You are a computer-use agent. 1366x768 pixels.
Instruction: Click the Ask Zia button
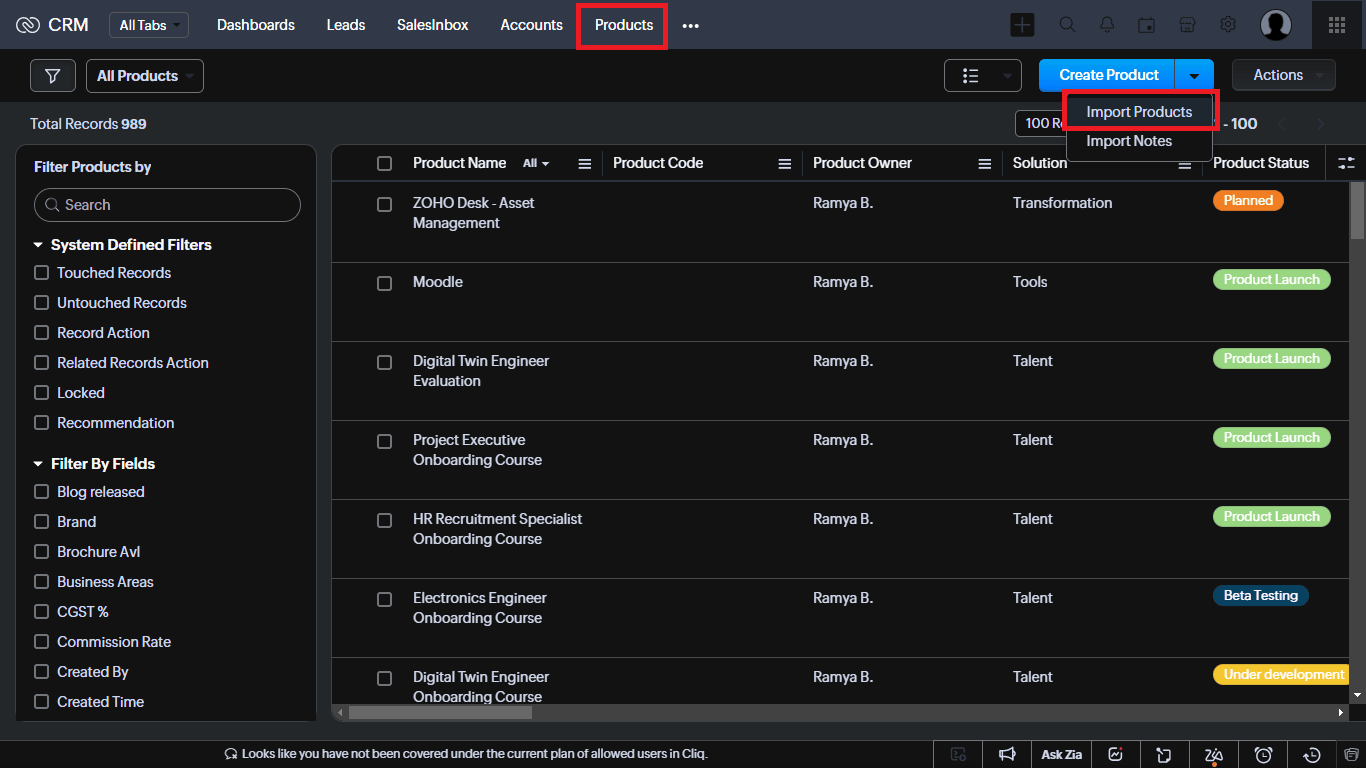click(1062, 754)
